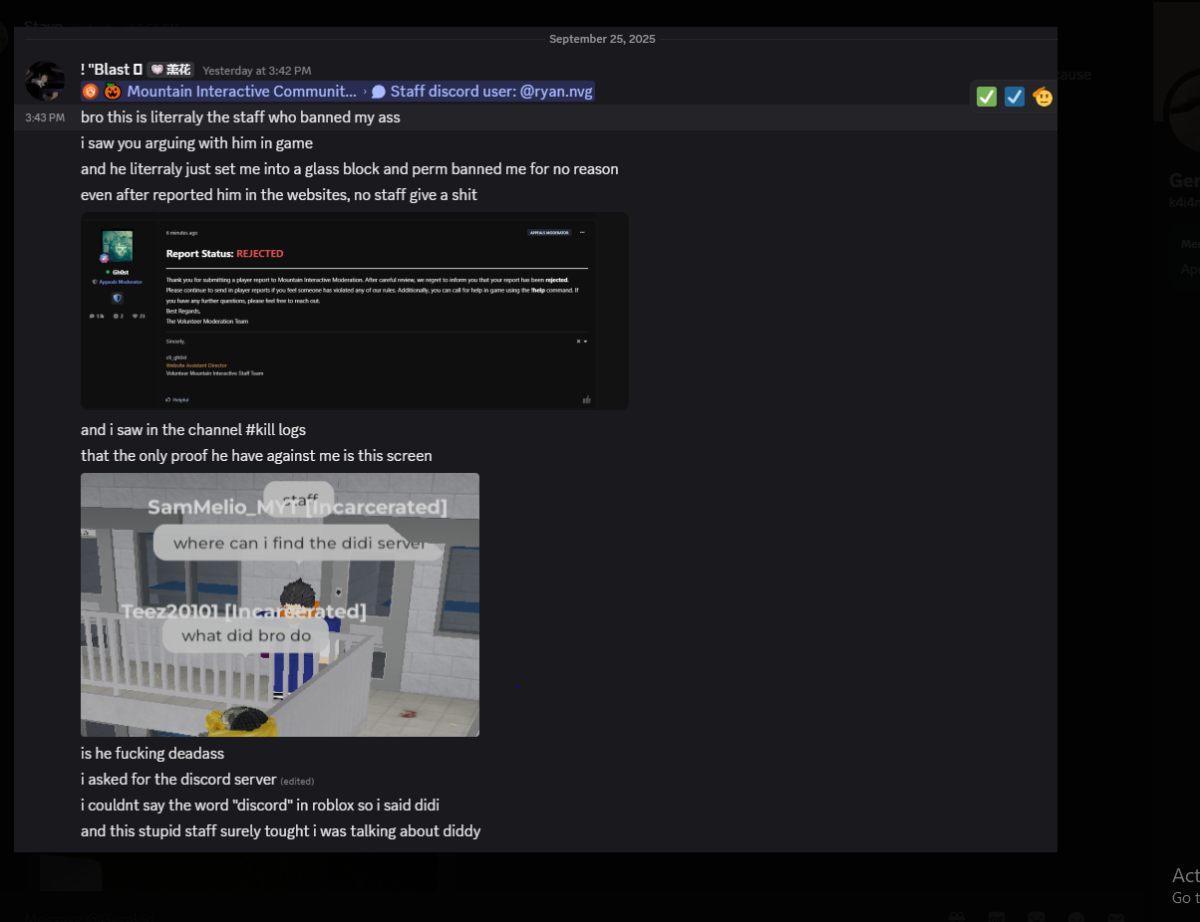This screenshot has height=922, width=1200.
Task: Click the speech bubble icon before Staff discord user
Action: [379, 91]
